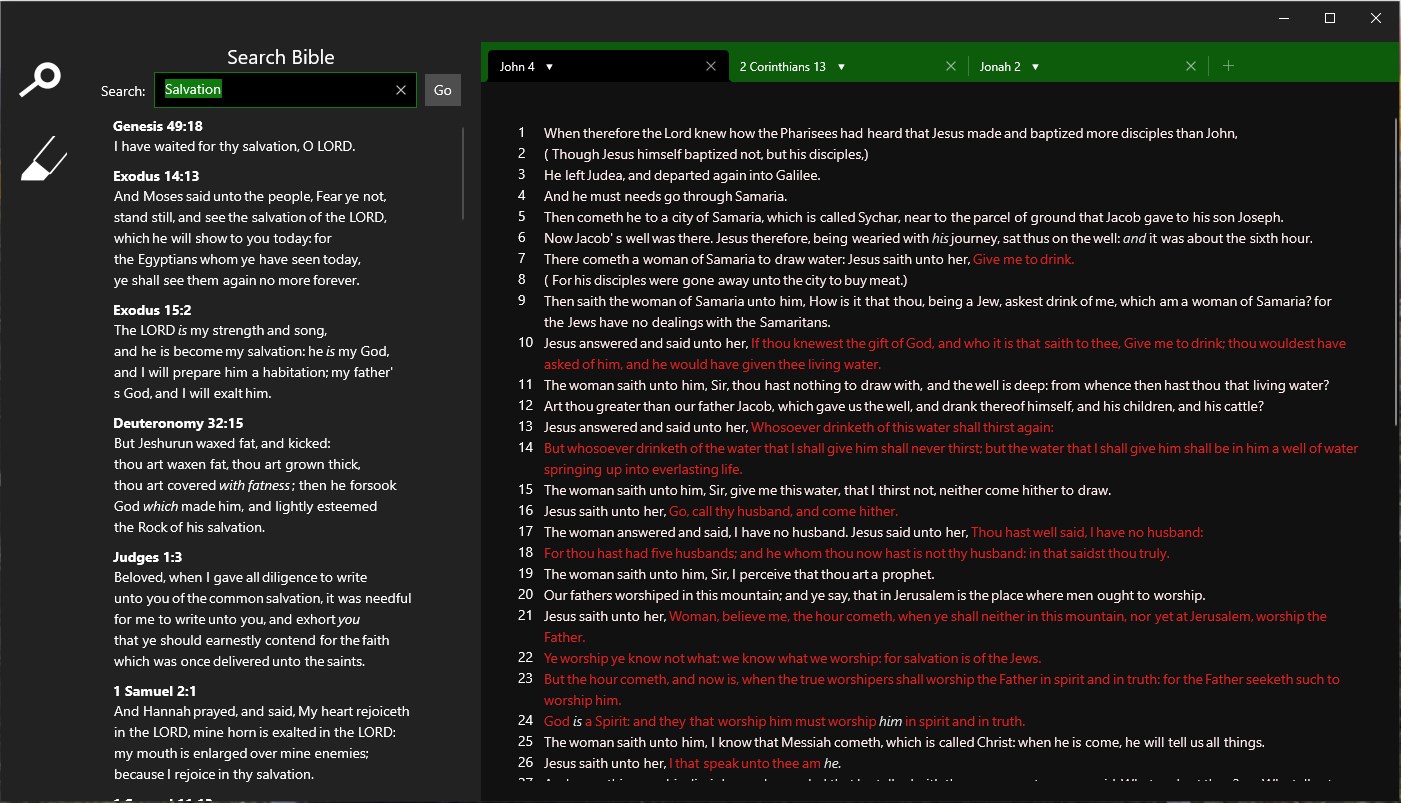The width and height of the screenshot is (1401, 803).
Task: Close the Jonah 2 tab
Action: pyautogui.click(x=1190, y=65)
